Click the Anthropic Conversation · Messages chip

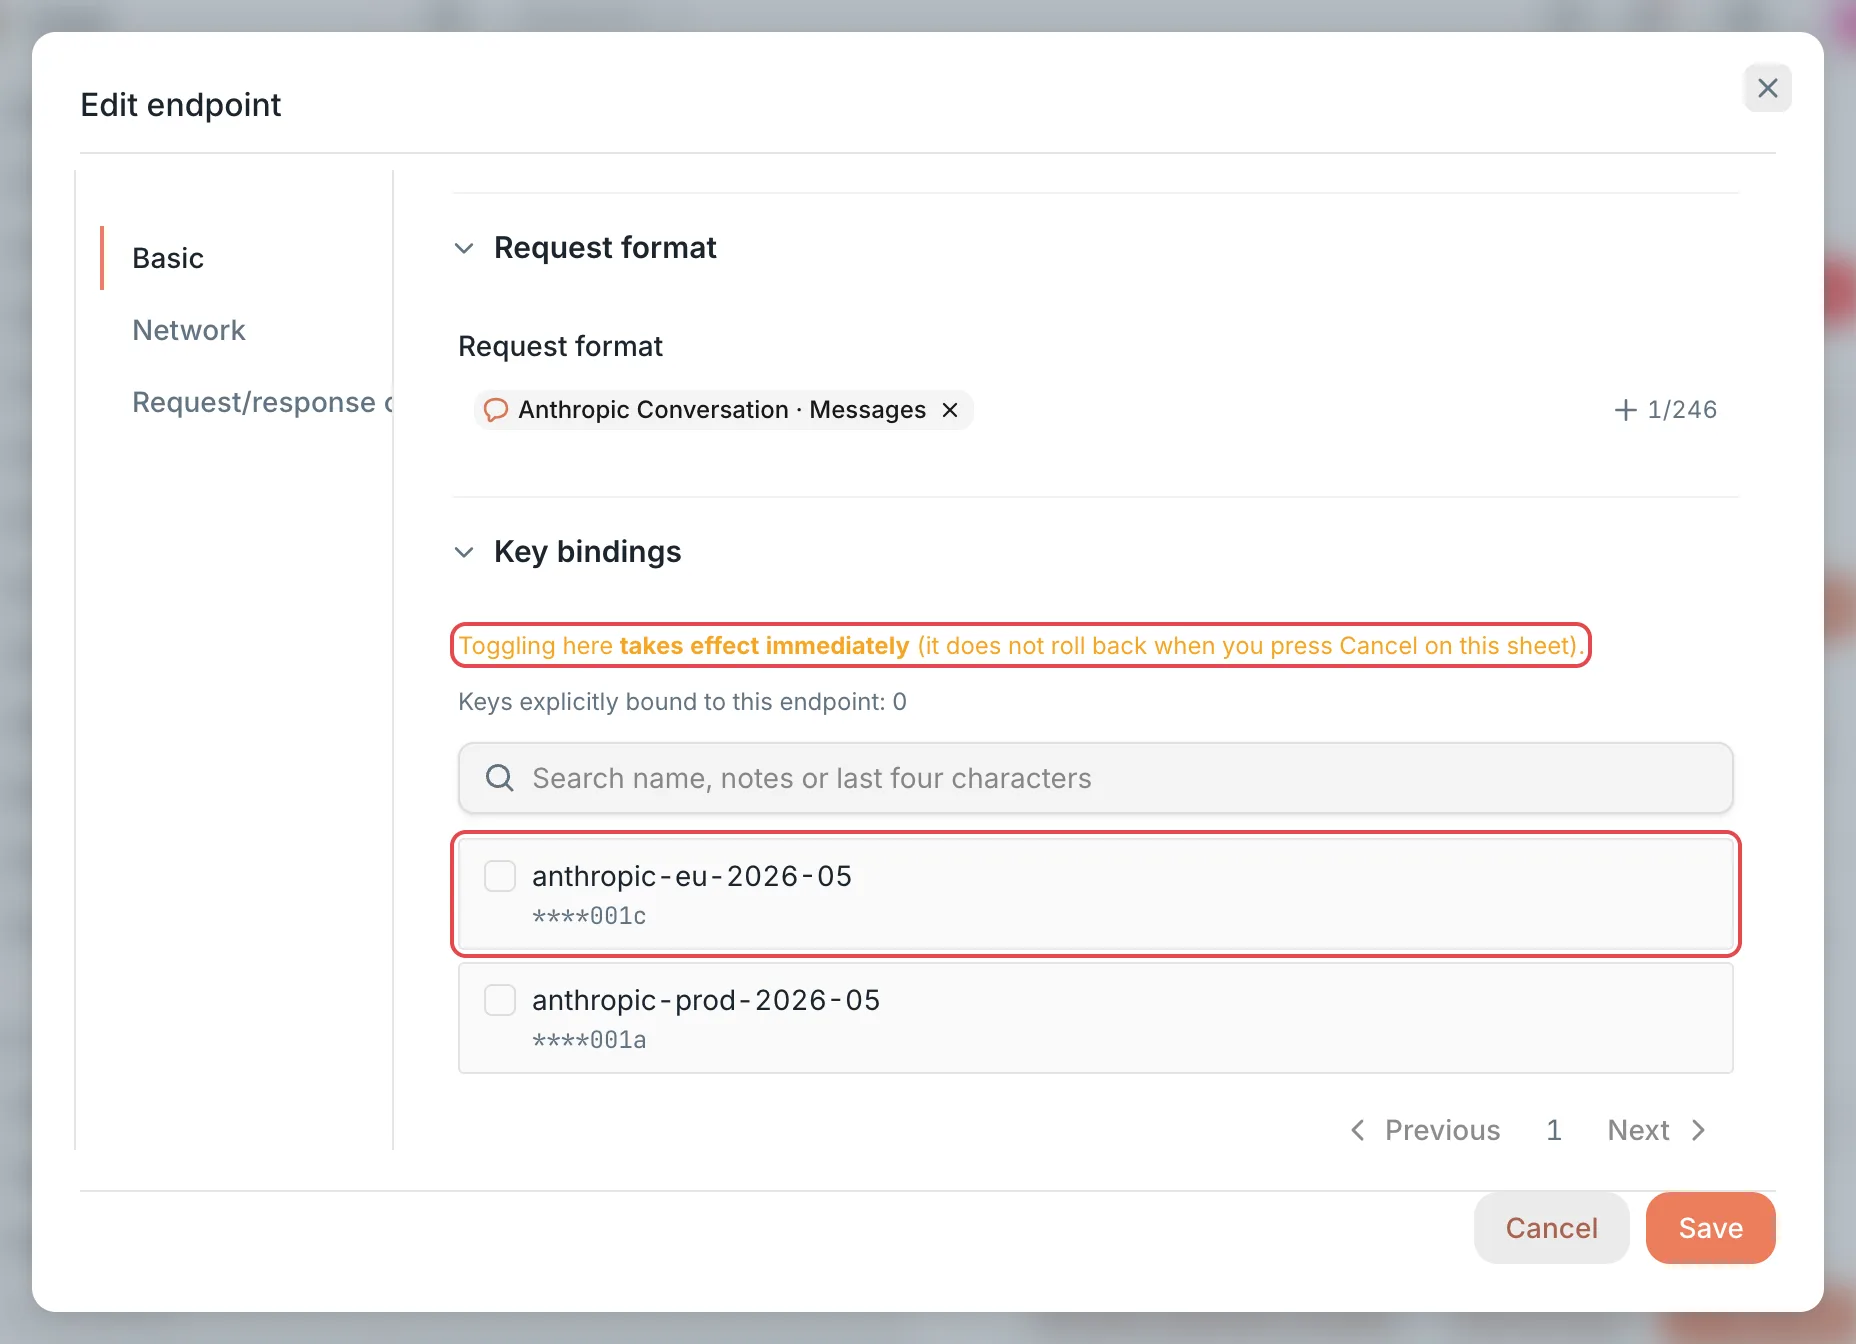pyautogui.click(x=722, y=410)
